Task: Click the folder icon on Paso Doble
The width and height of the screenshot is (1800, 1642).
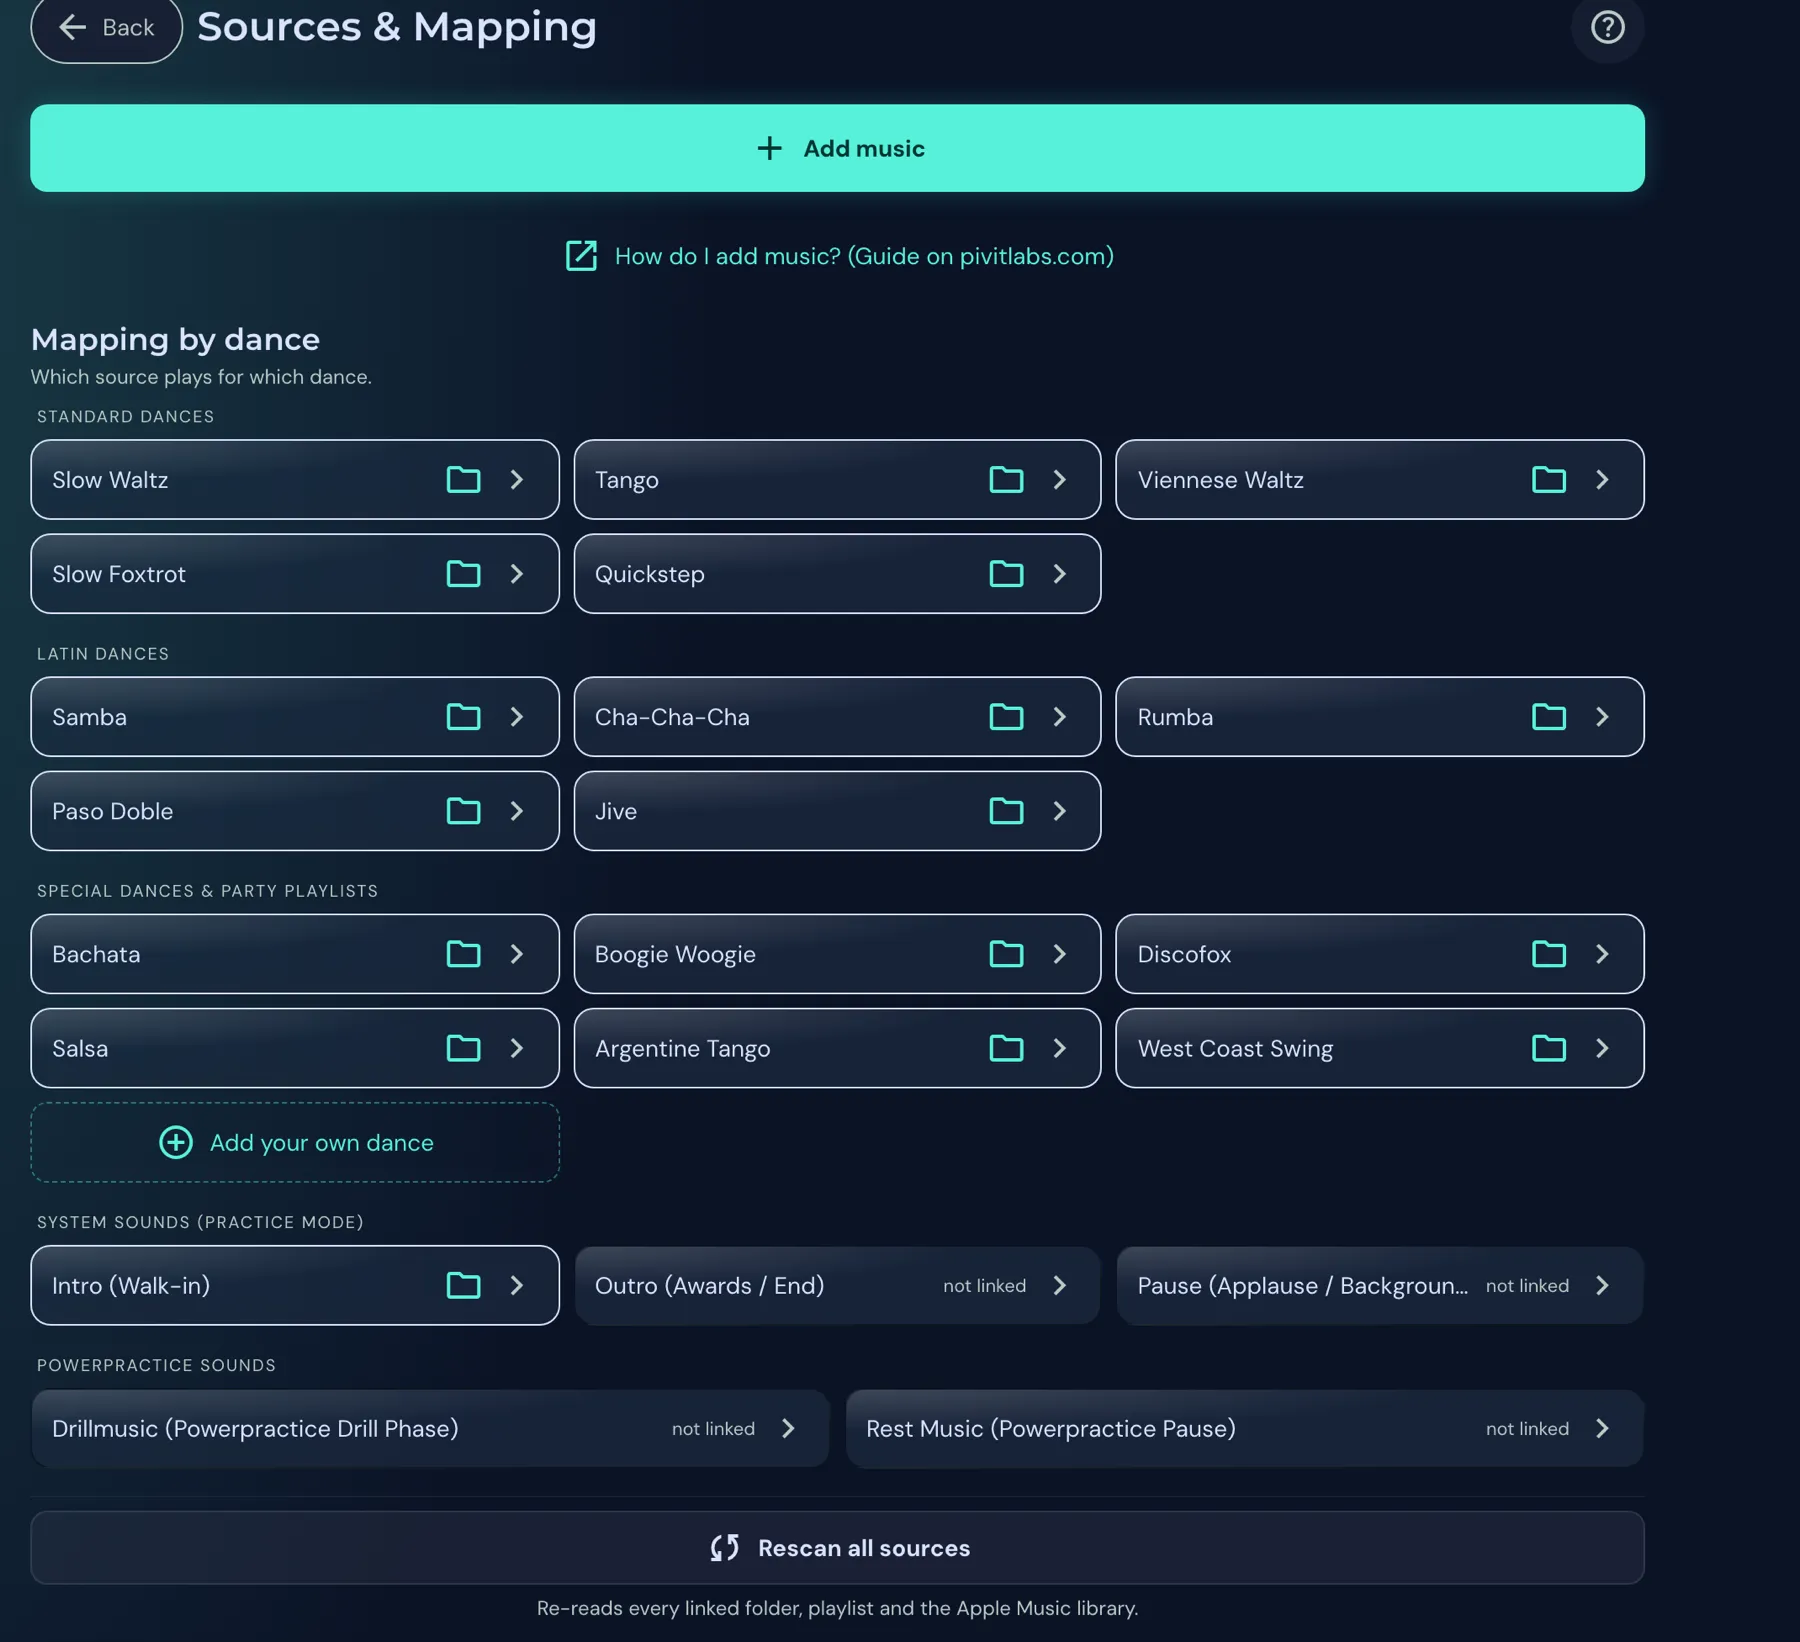Action: click(x=463, y=811)
